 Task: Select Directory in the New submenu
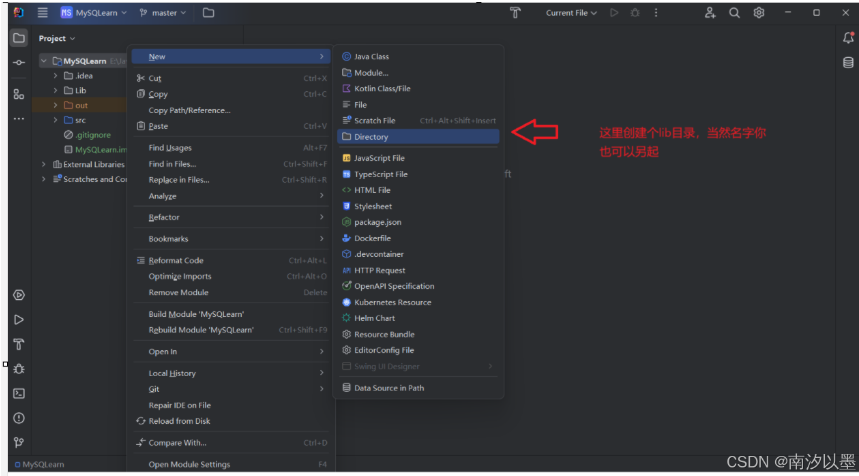click(371, 137)
